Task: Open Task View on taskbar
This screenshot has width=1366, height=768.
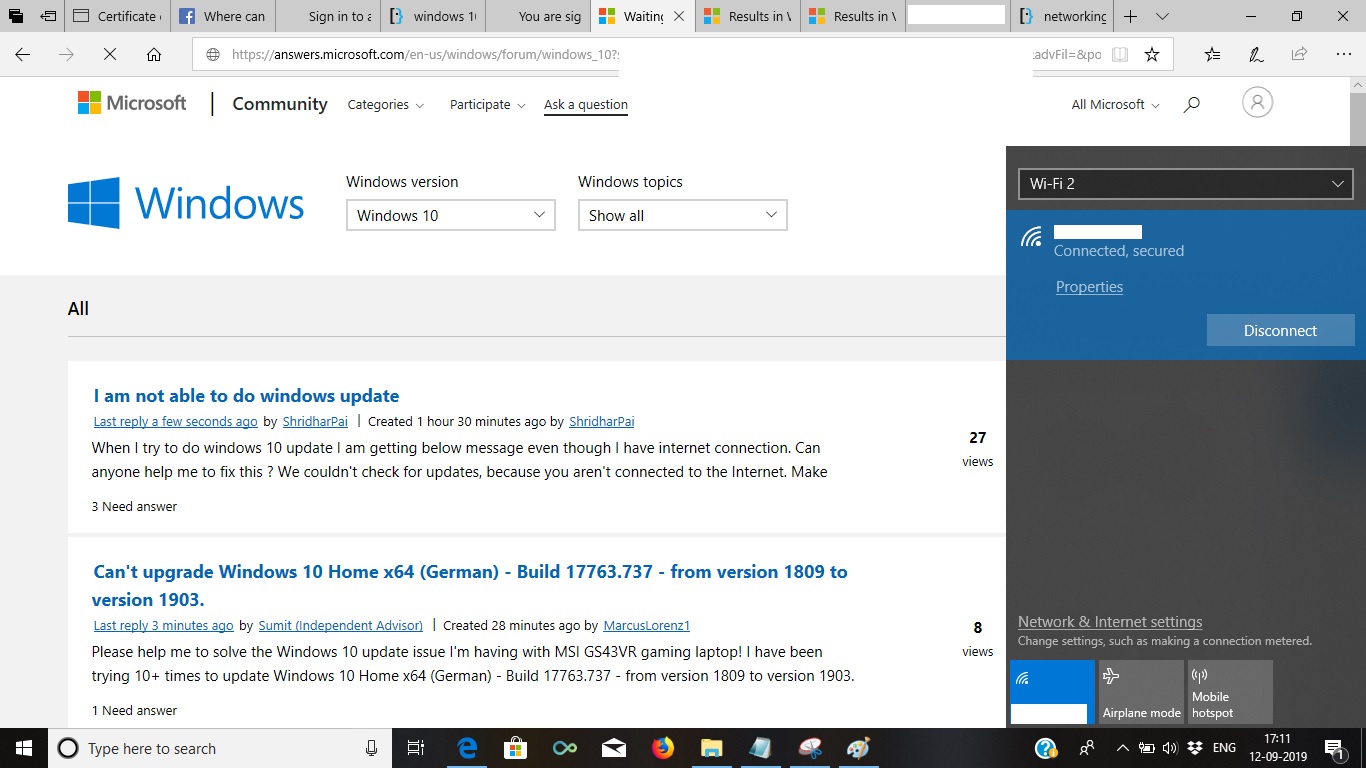Action: click(416, 748)
